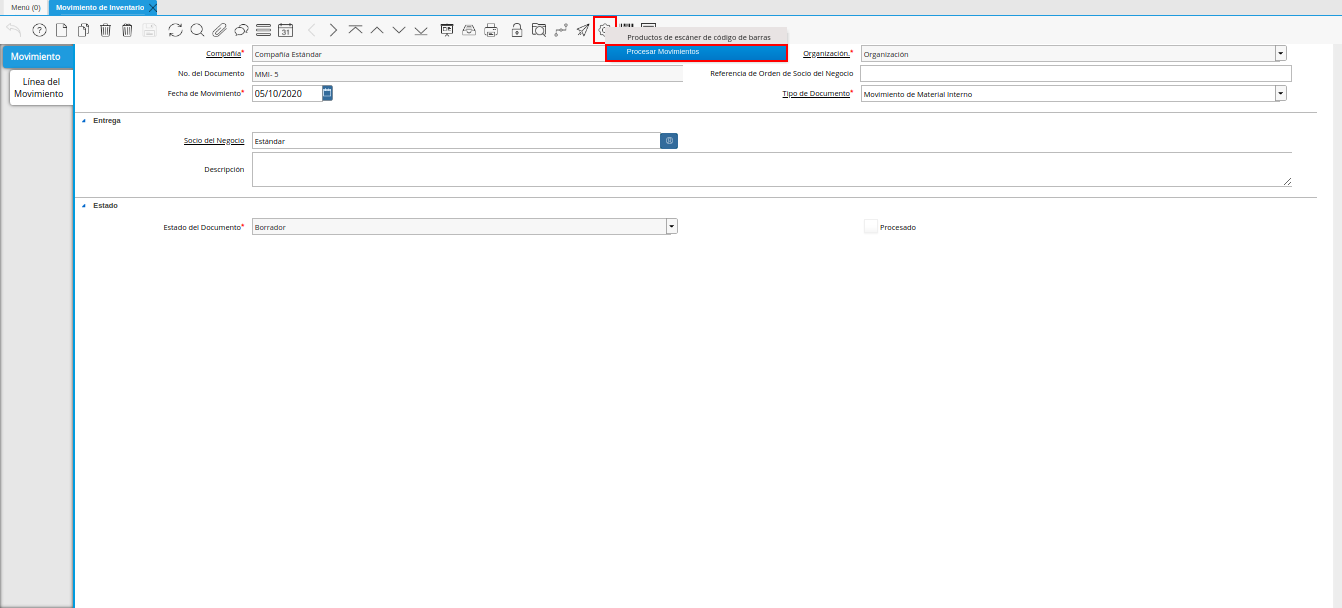Open the active workflows icon
1342x608 pixels.
[561, 30]
